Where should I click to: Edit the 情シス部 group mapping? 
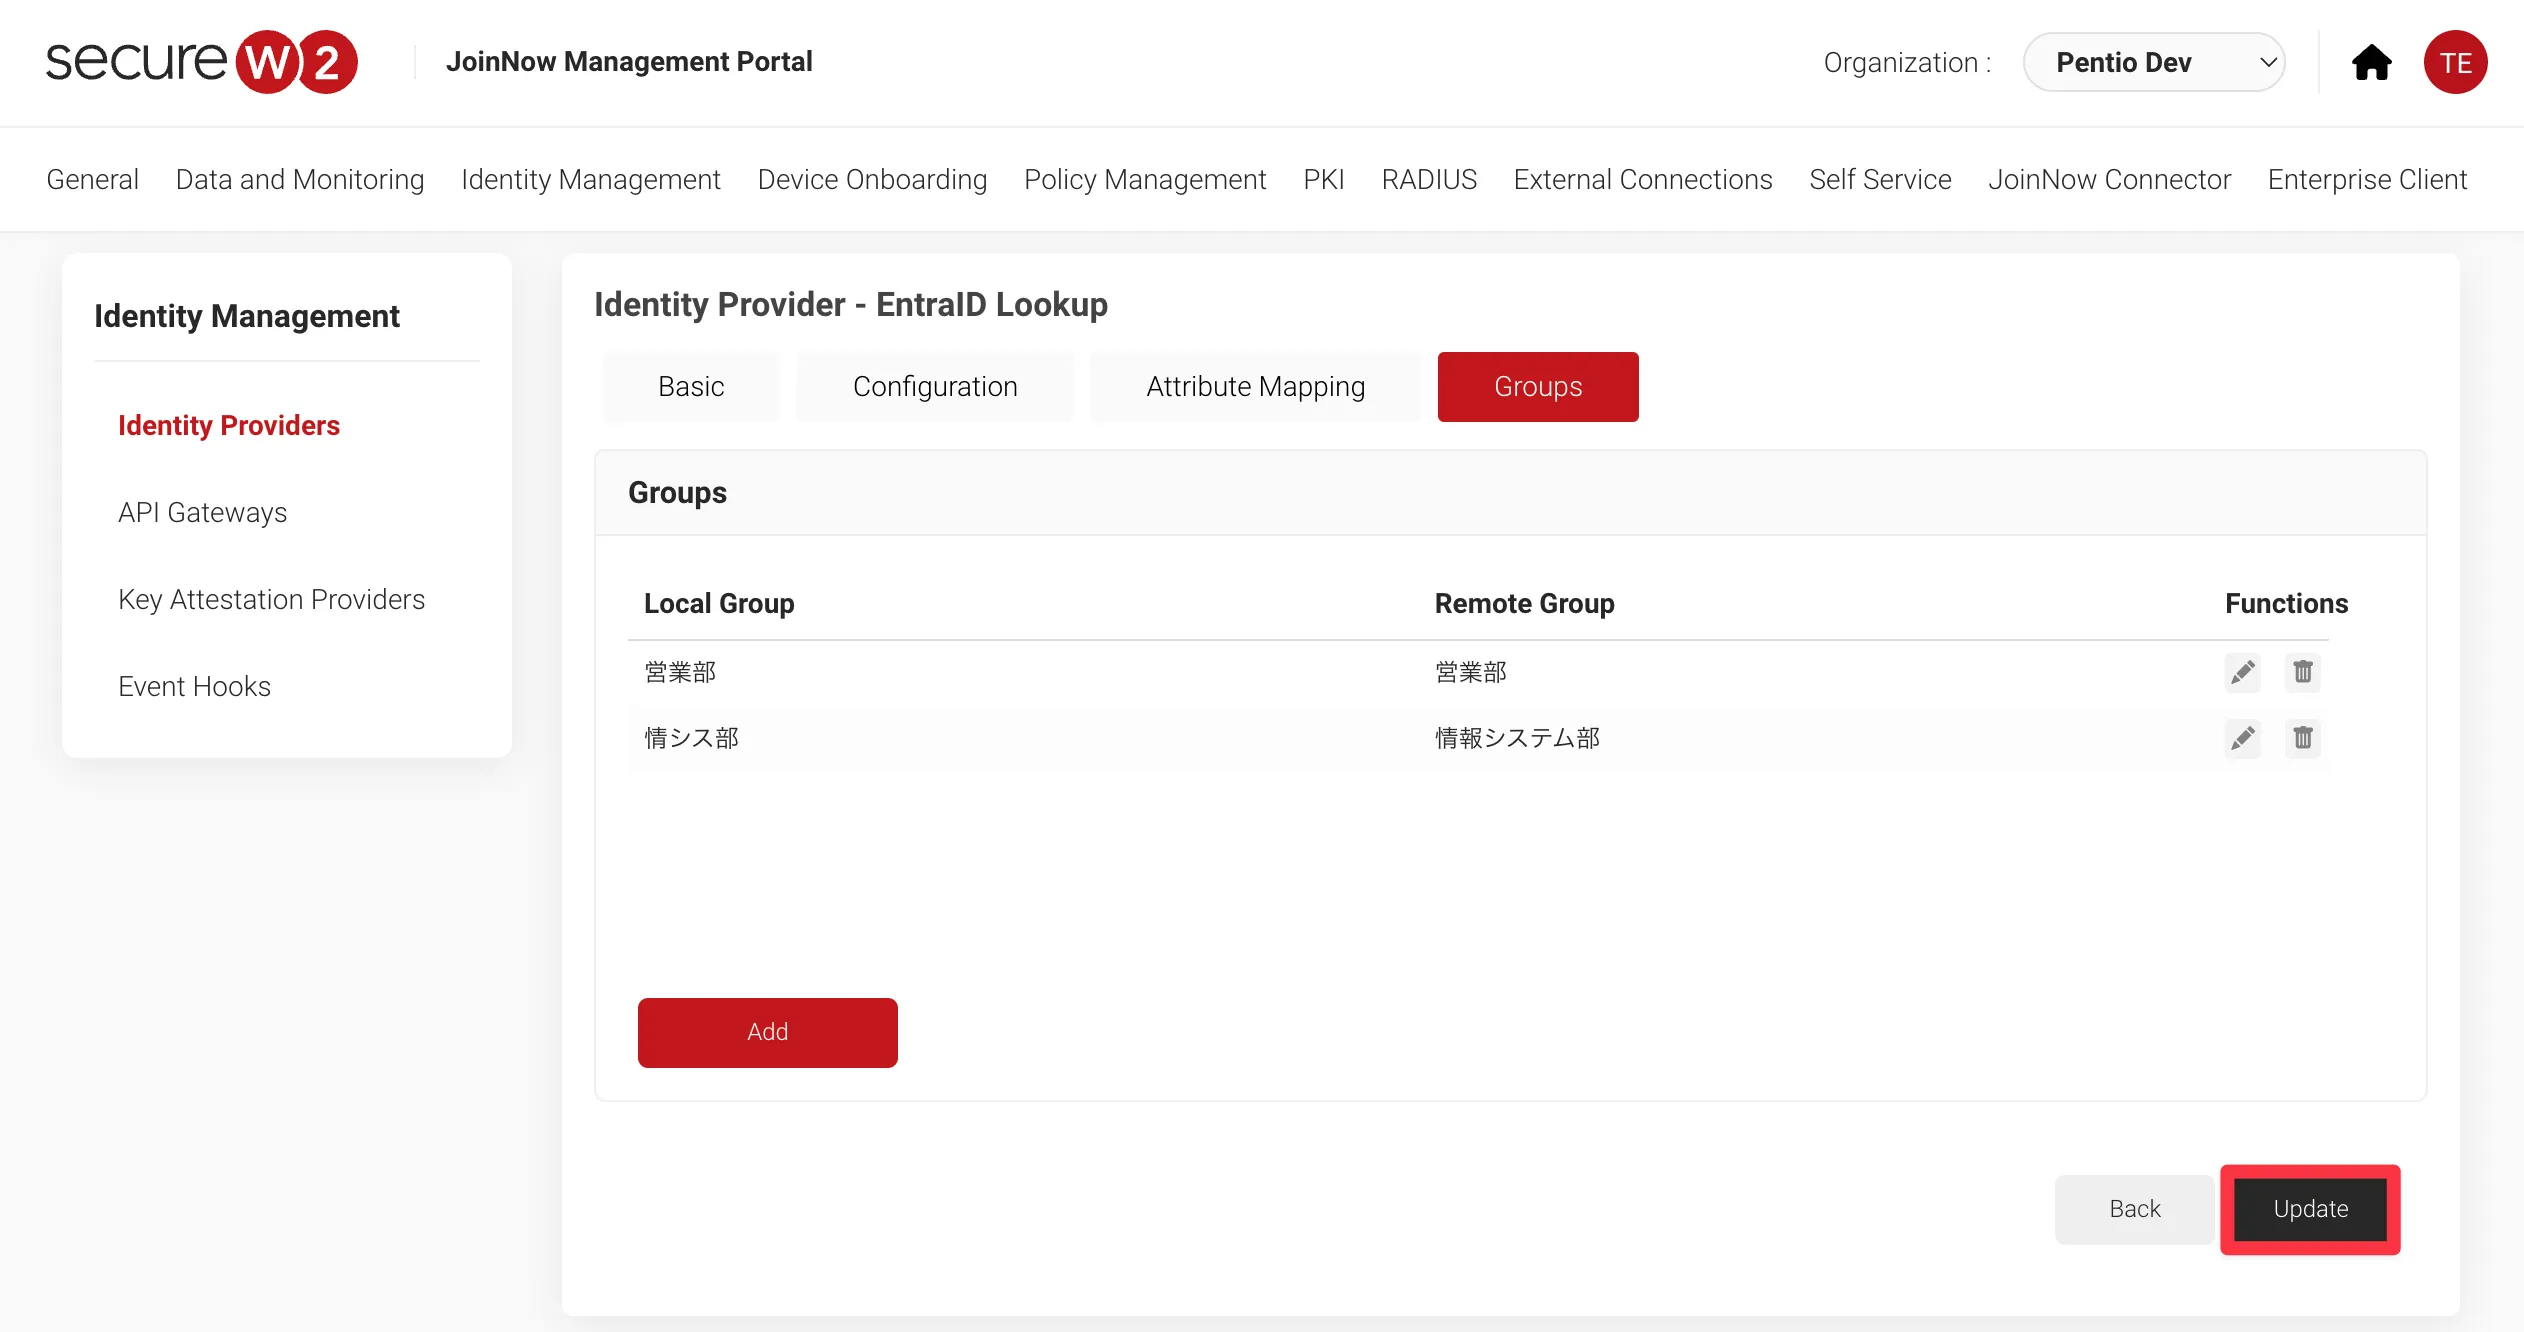coord(2243,738)
